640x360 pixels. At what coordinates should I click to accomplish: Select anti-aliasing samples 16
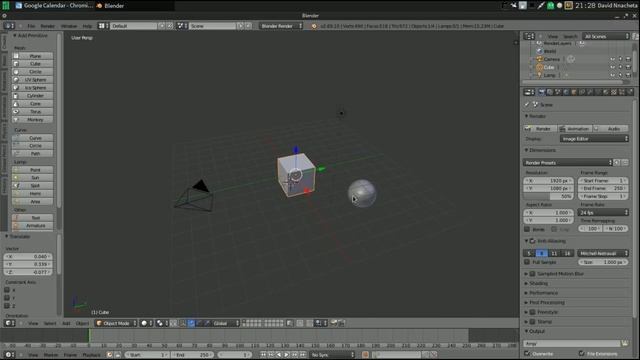(x=567, y=253)
